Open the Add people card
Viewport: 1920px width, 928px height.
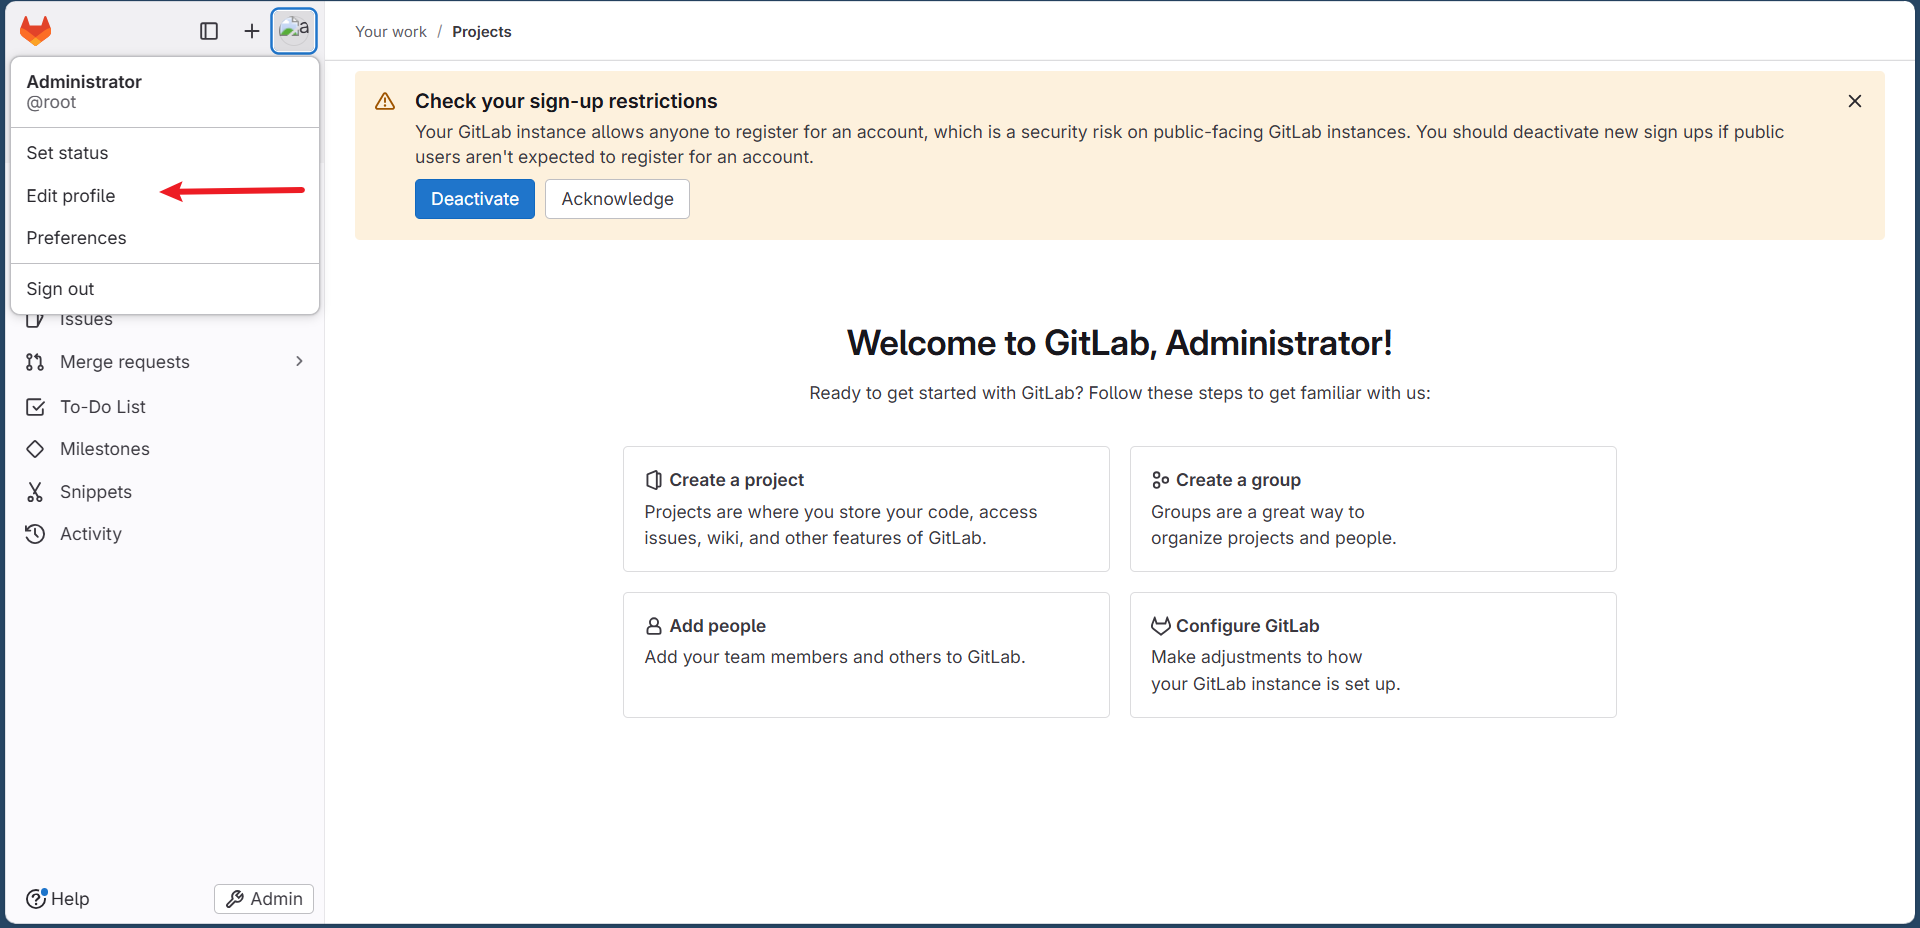point(866,655)
